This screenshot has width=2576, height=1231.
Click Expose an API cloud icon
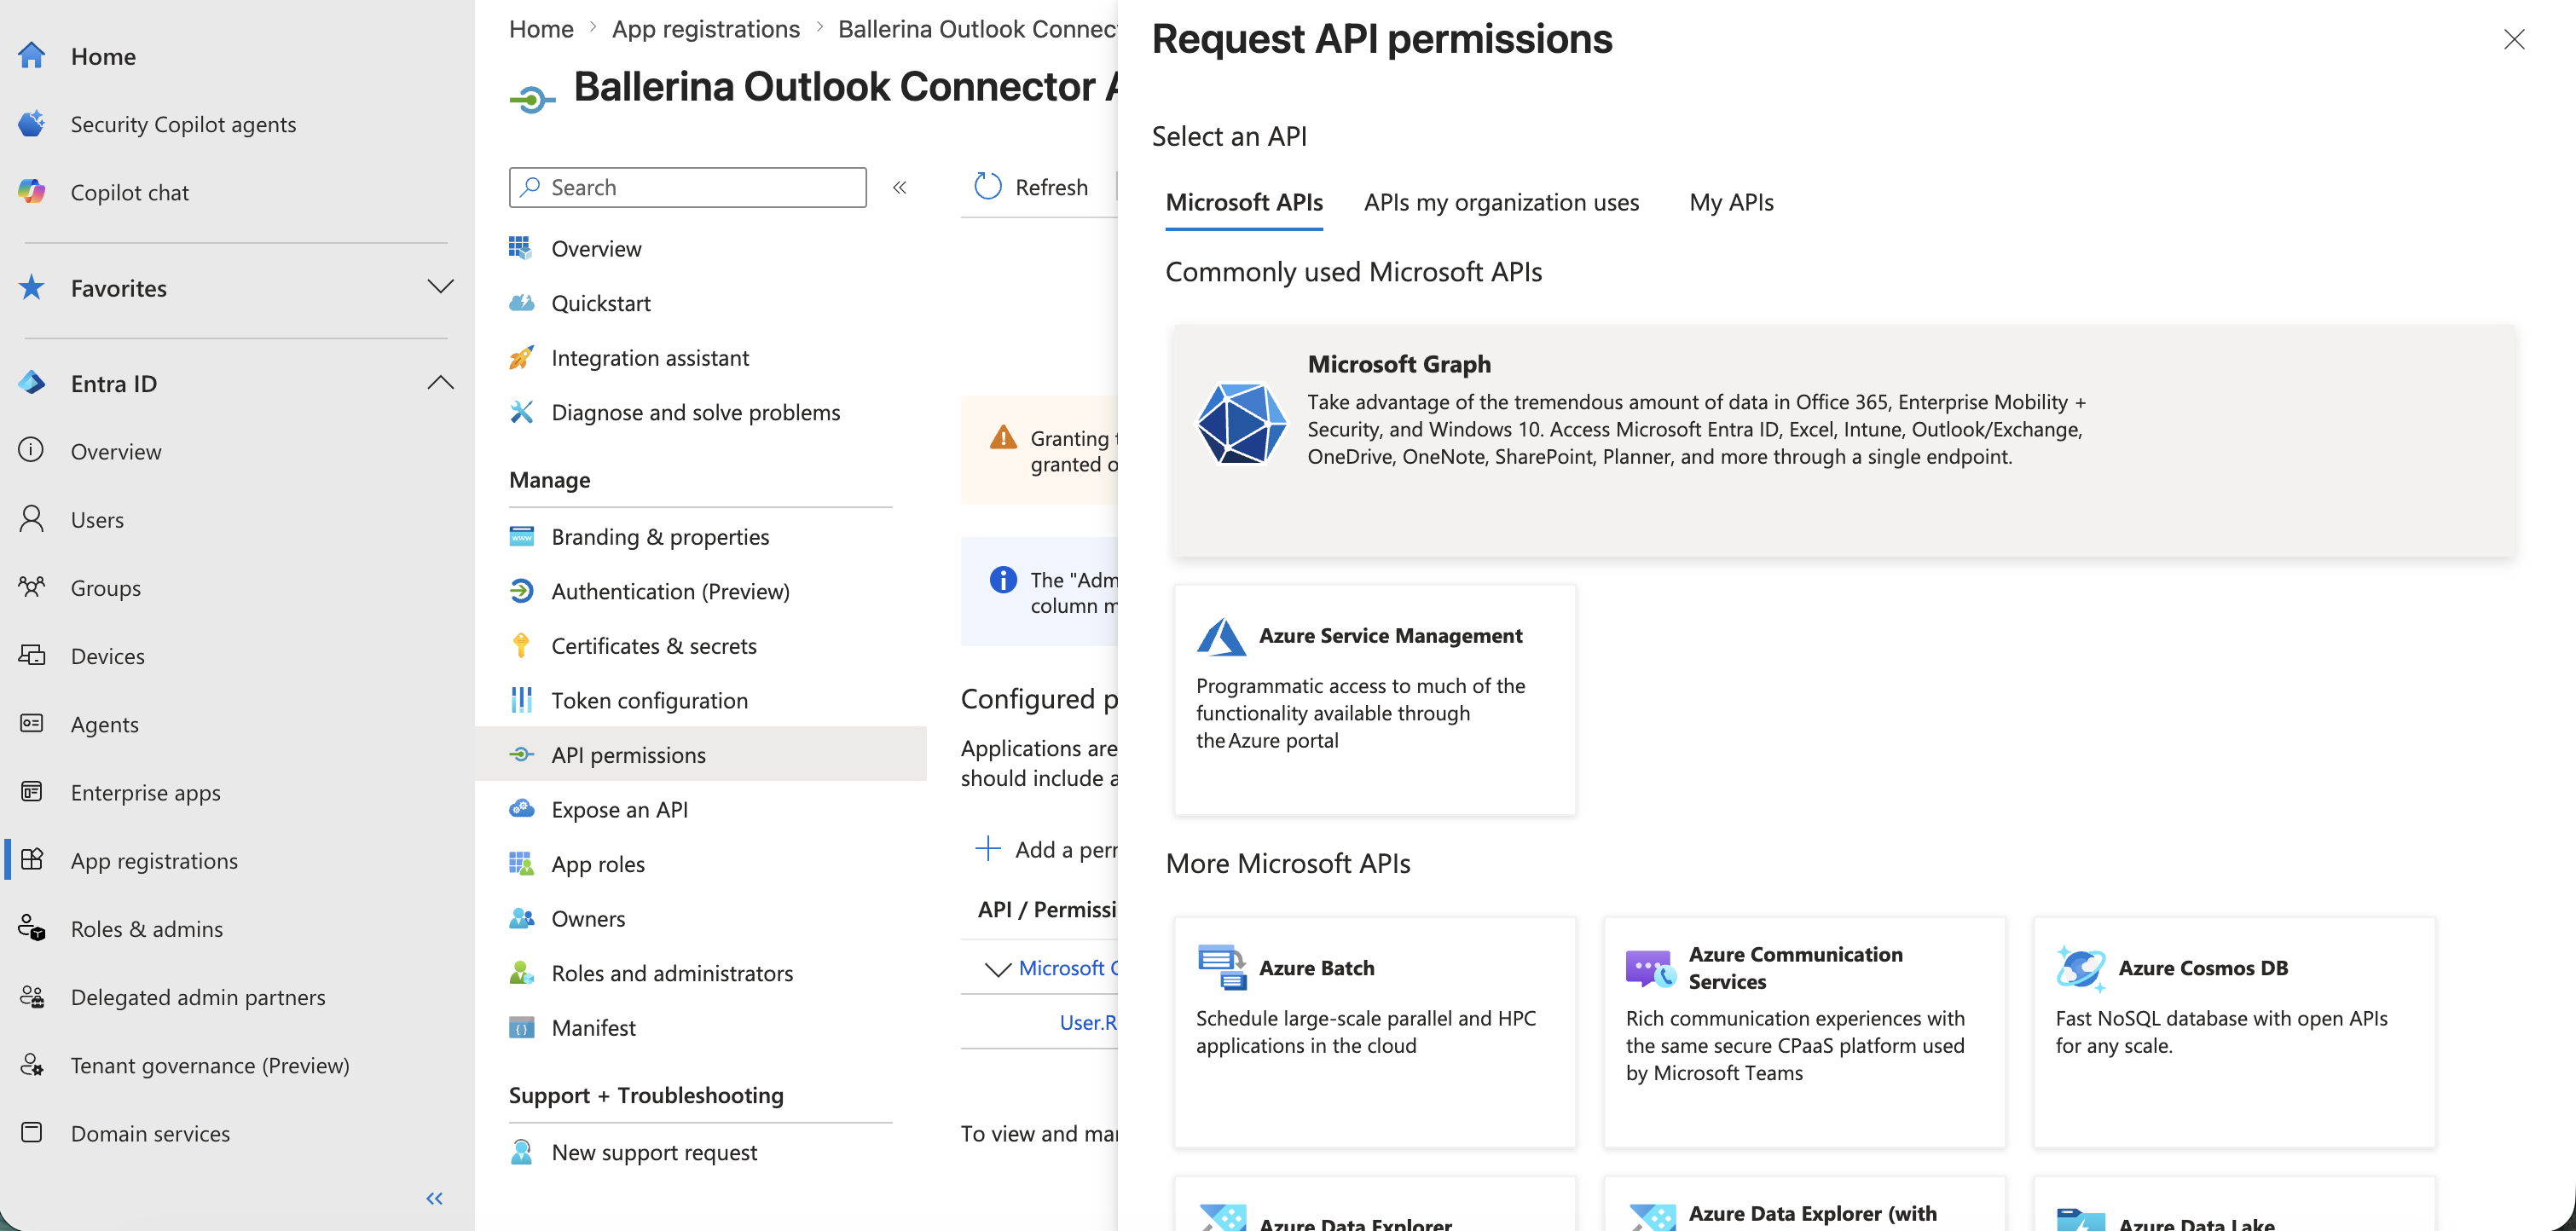point(521,809)
